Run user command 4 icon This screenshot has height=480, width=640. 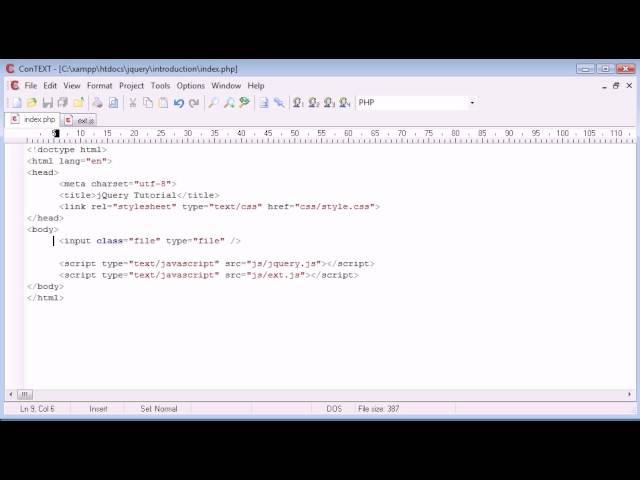[344, 102]
